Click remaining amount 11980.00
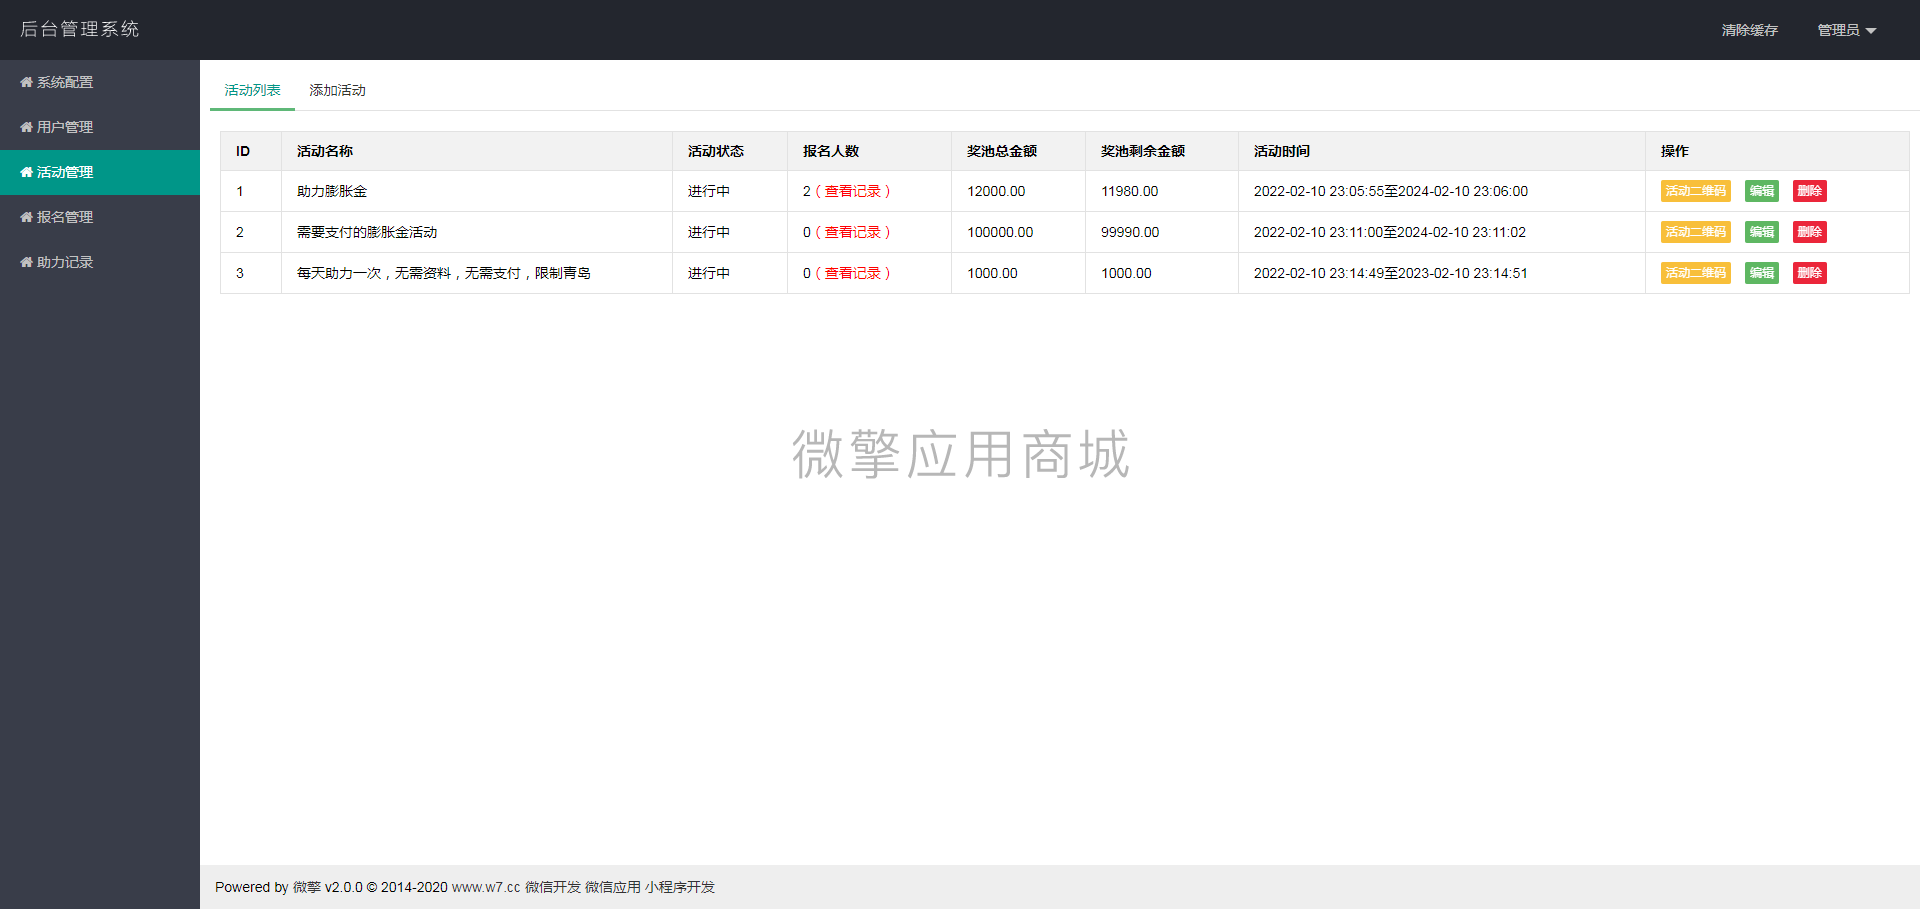 [1130, 191]
